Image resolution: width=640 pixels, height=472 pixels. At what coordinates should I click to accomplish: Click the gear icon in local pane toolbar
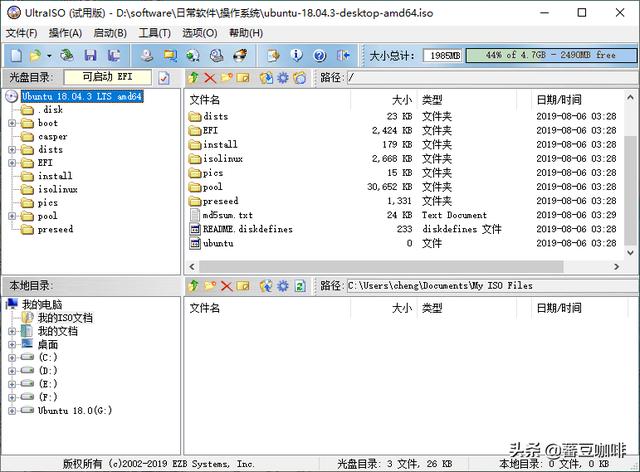pyautogui.click(x=283, y=286)
